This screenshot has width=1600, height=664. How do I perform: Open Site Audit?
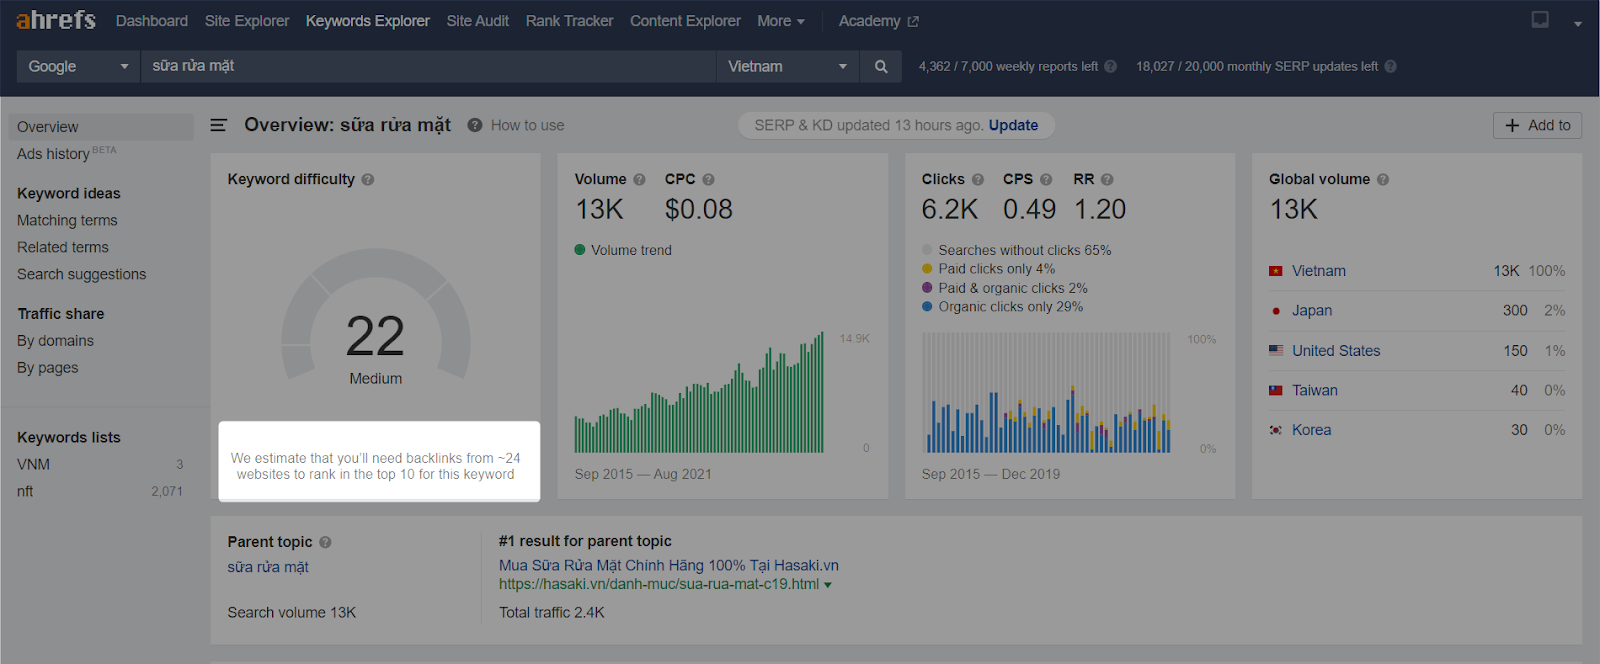(478, 21)
